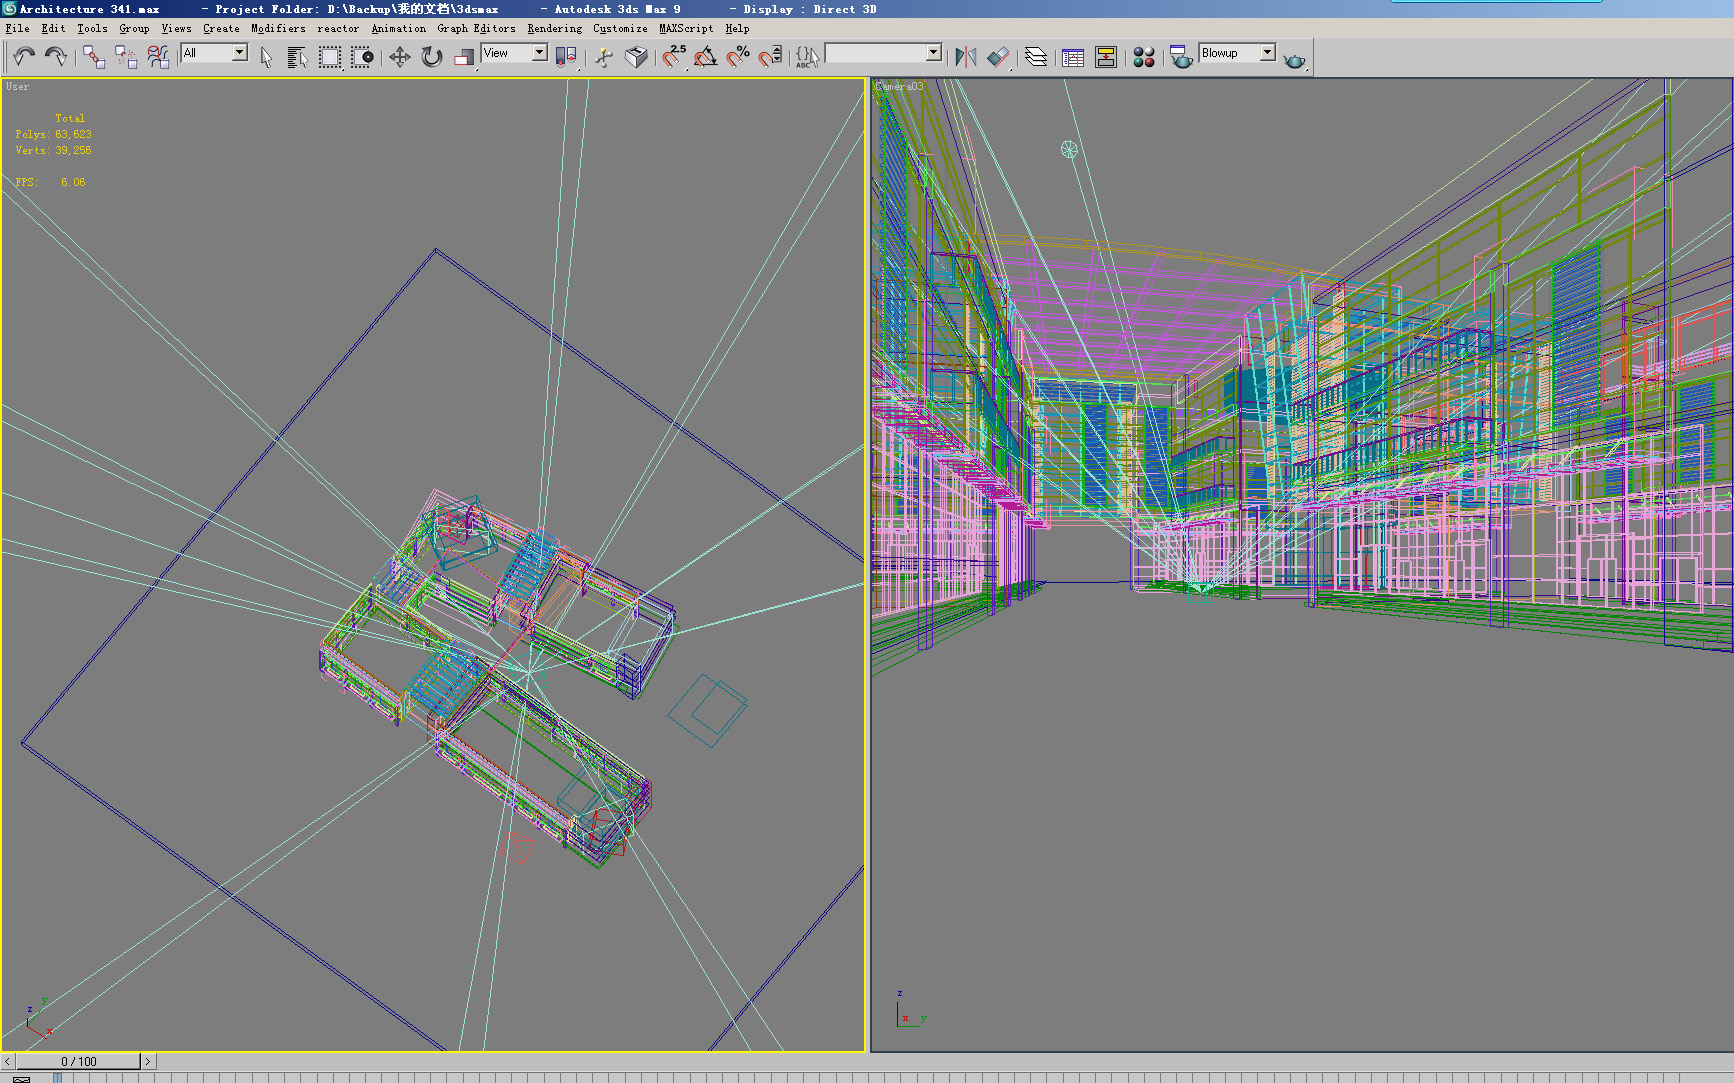Click the Mirror tool icon
1734x1083 pixels.
(965, 57)
